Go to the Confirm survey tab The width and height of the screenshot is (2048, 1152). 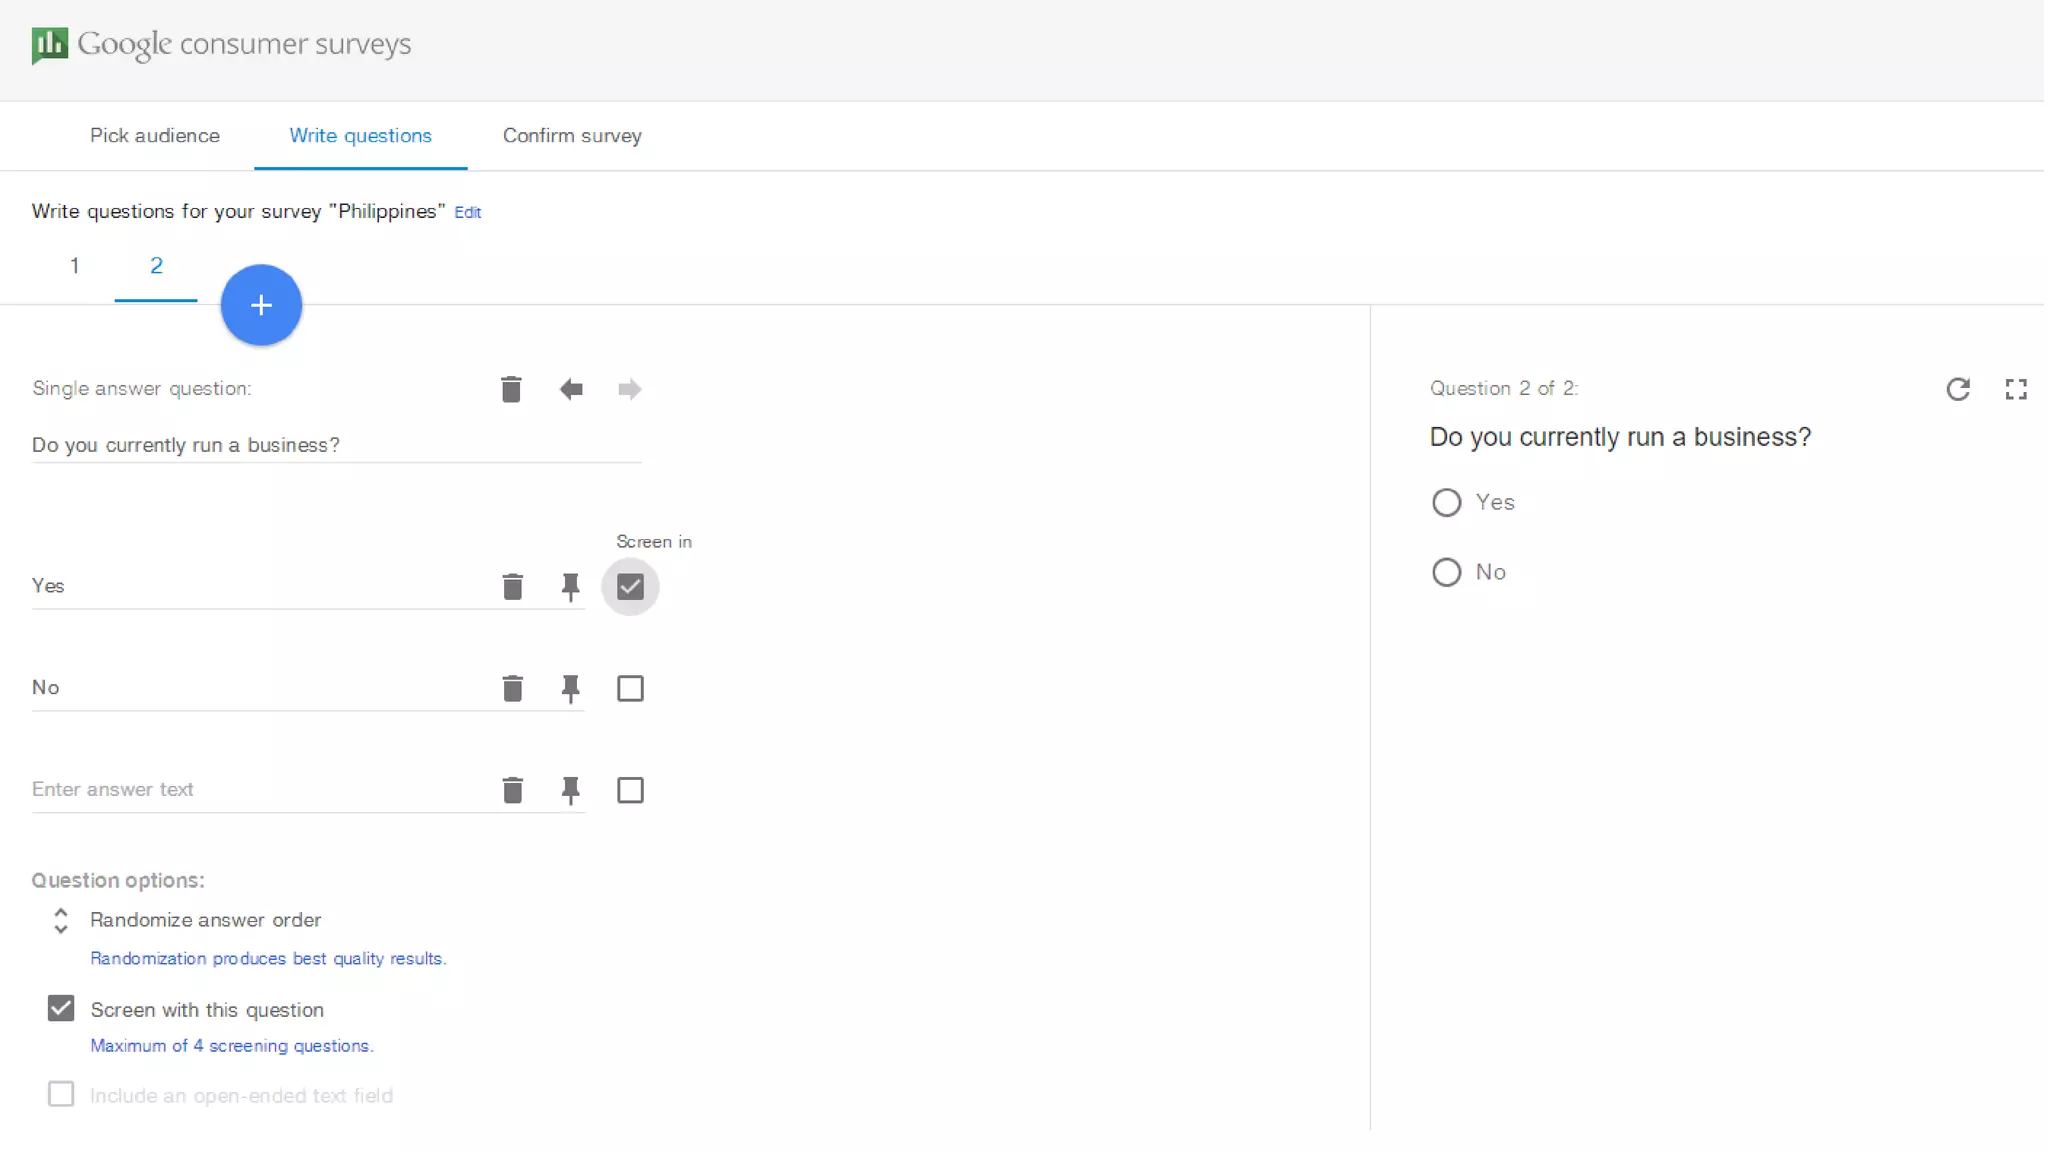point(572,136)
